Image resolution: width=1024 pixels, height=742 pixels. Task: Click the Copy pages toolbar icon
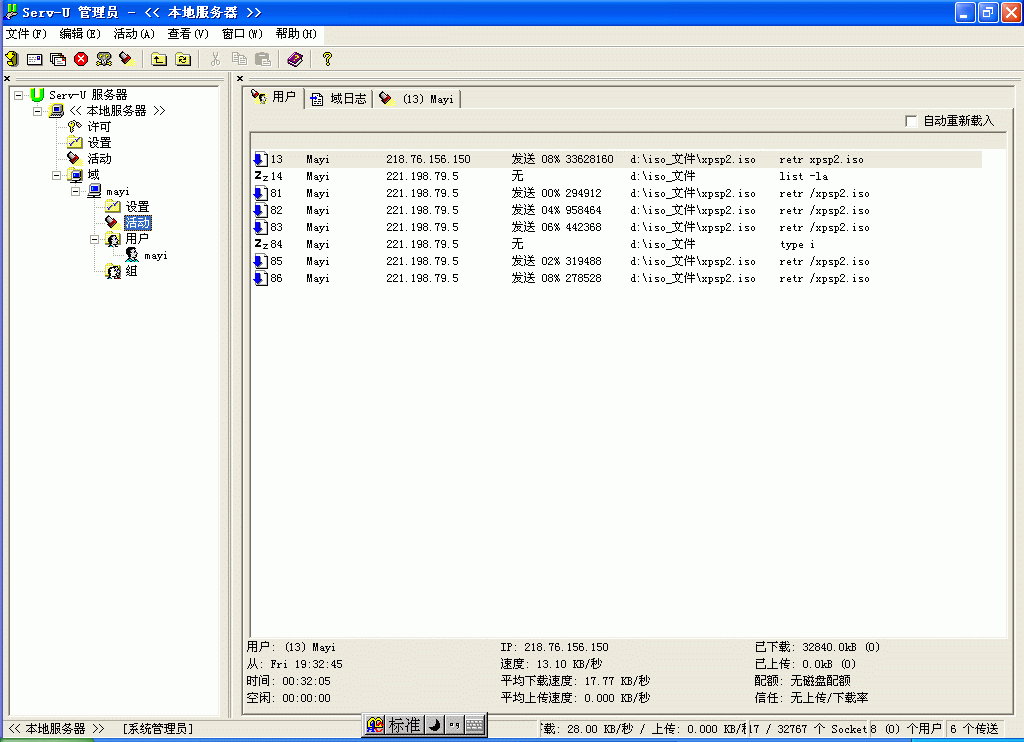[x=239, y=59]
